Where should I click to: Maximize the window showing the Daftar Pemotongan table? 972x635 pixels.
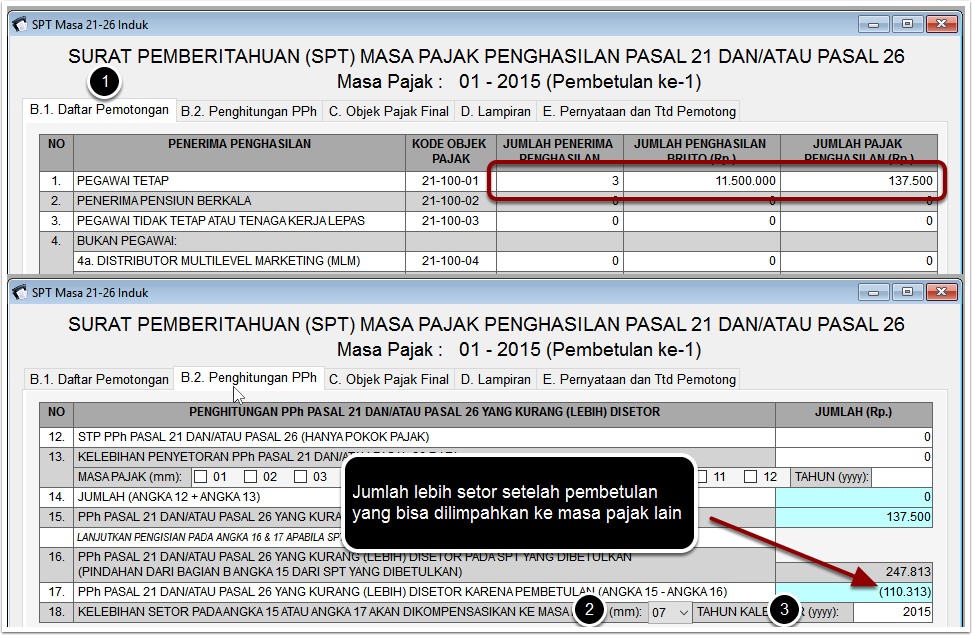908,24
